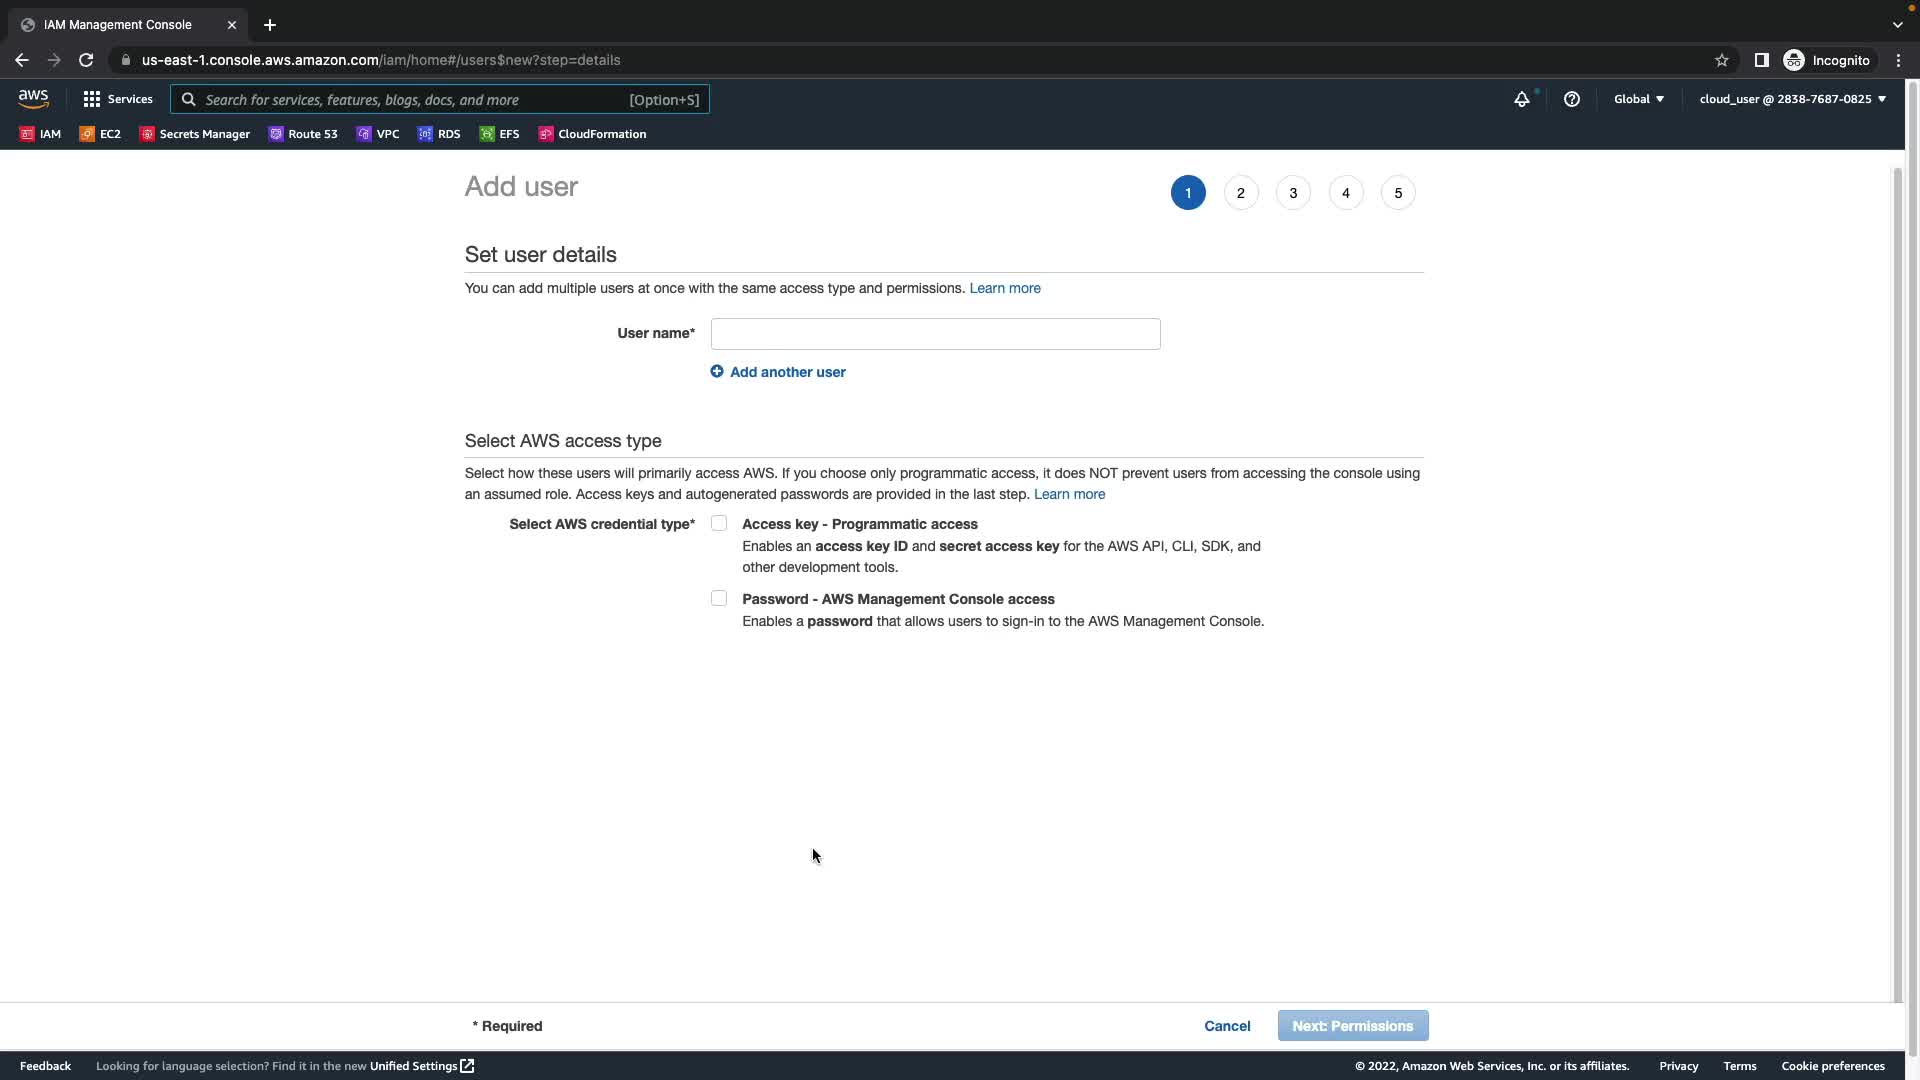Cancel the Add user wizard

[x=1227, y=1026]
